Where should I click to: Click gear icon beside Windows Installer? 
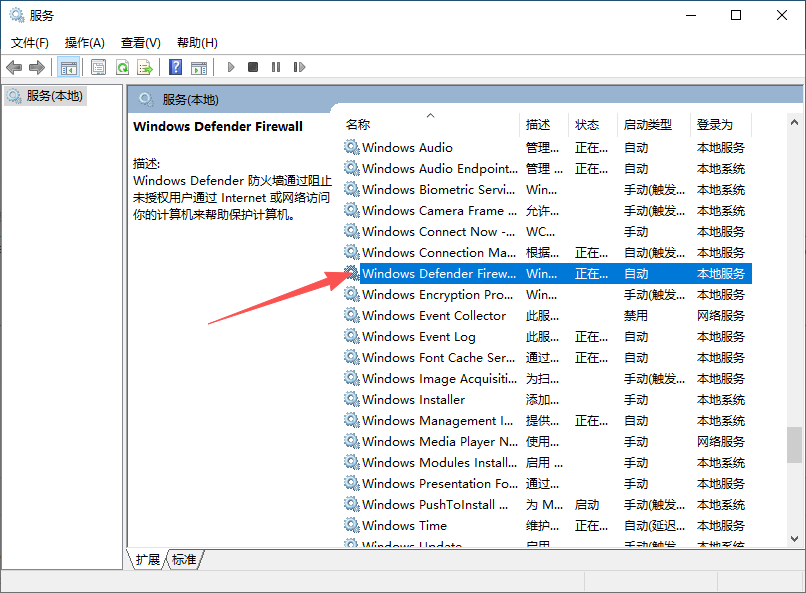(x=352, y=399)
